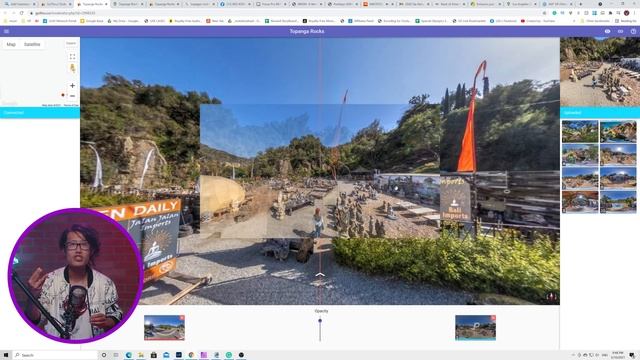The image size is (640, 360).
Task: Open a new browser tab
Action: pos(580,4)
